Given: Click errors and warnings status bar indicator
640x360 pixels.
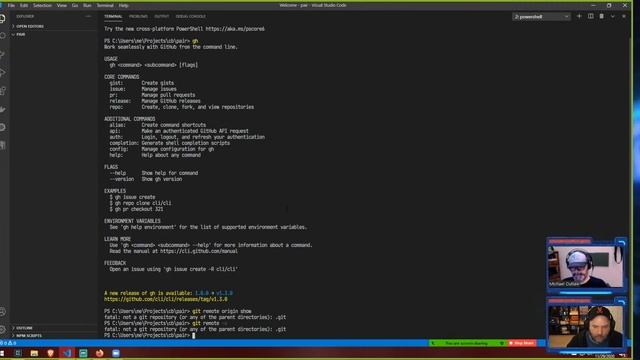Looking at the screenshot, I should point(9,343).
